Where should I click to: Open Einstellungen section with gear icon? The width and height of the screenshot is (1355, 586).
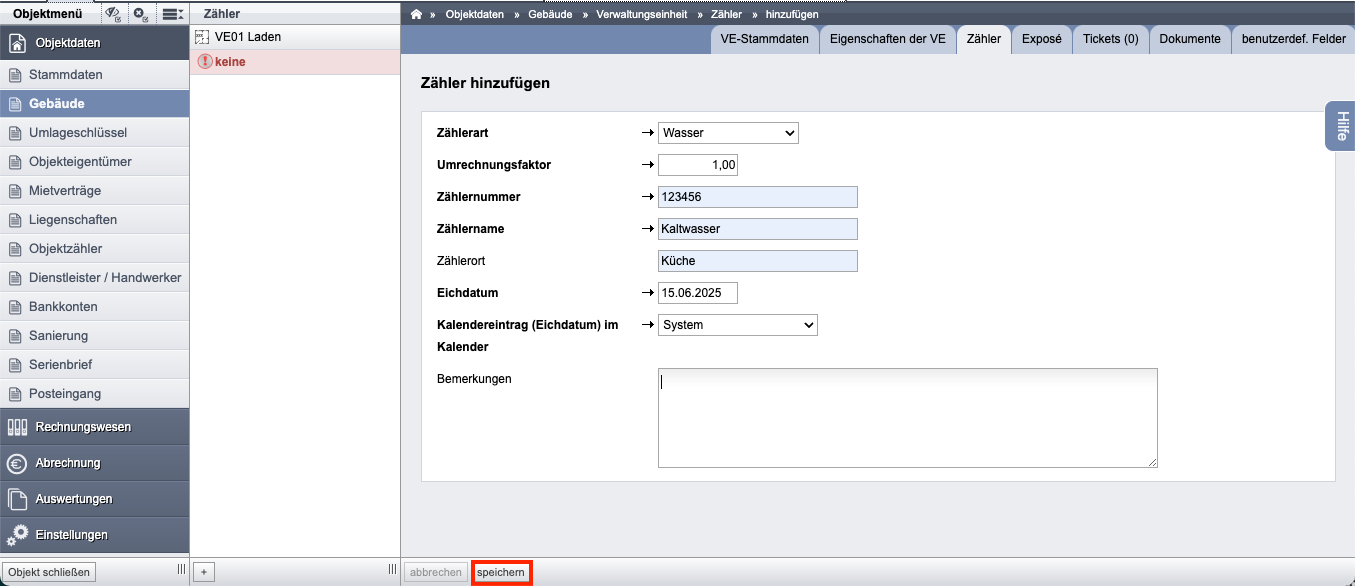pos(94,535)
